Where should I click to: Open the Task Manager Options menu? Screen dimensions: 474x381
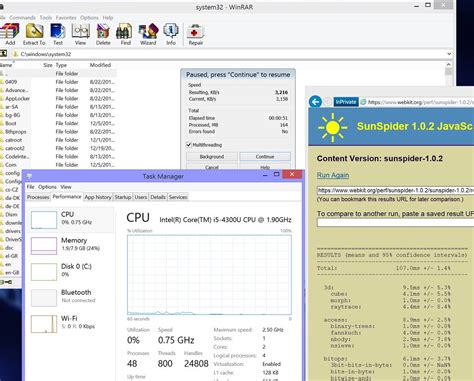click(x=47, y=187)
